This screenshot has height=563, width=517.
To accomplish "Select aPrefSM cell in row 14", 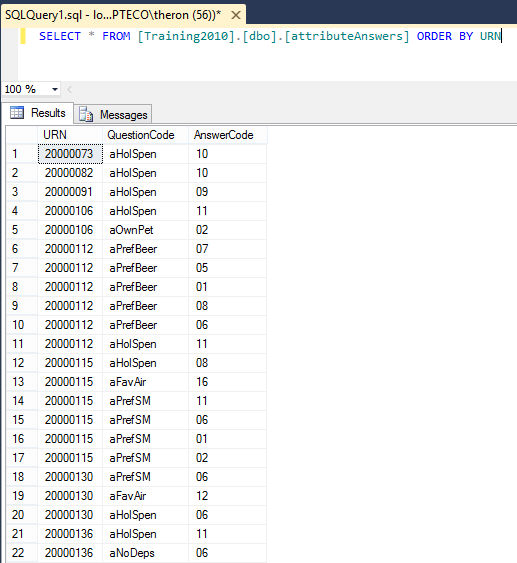I will click(x=145, y=401).
